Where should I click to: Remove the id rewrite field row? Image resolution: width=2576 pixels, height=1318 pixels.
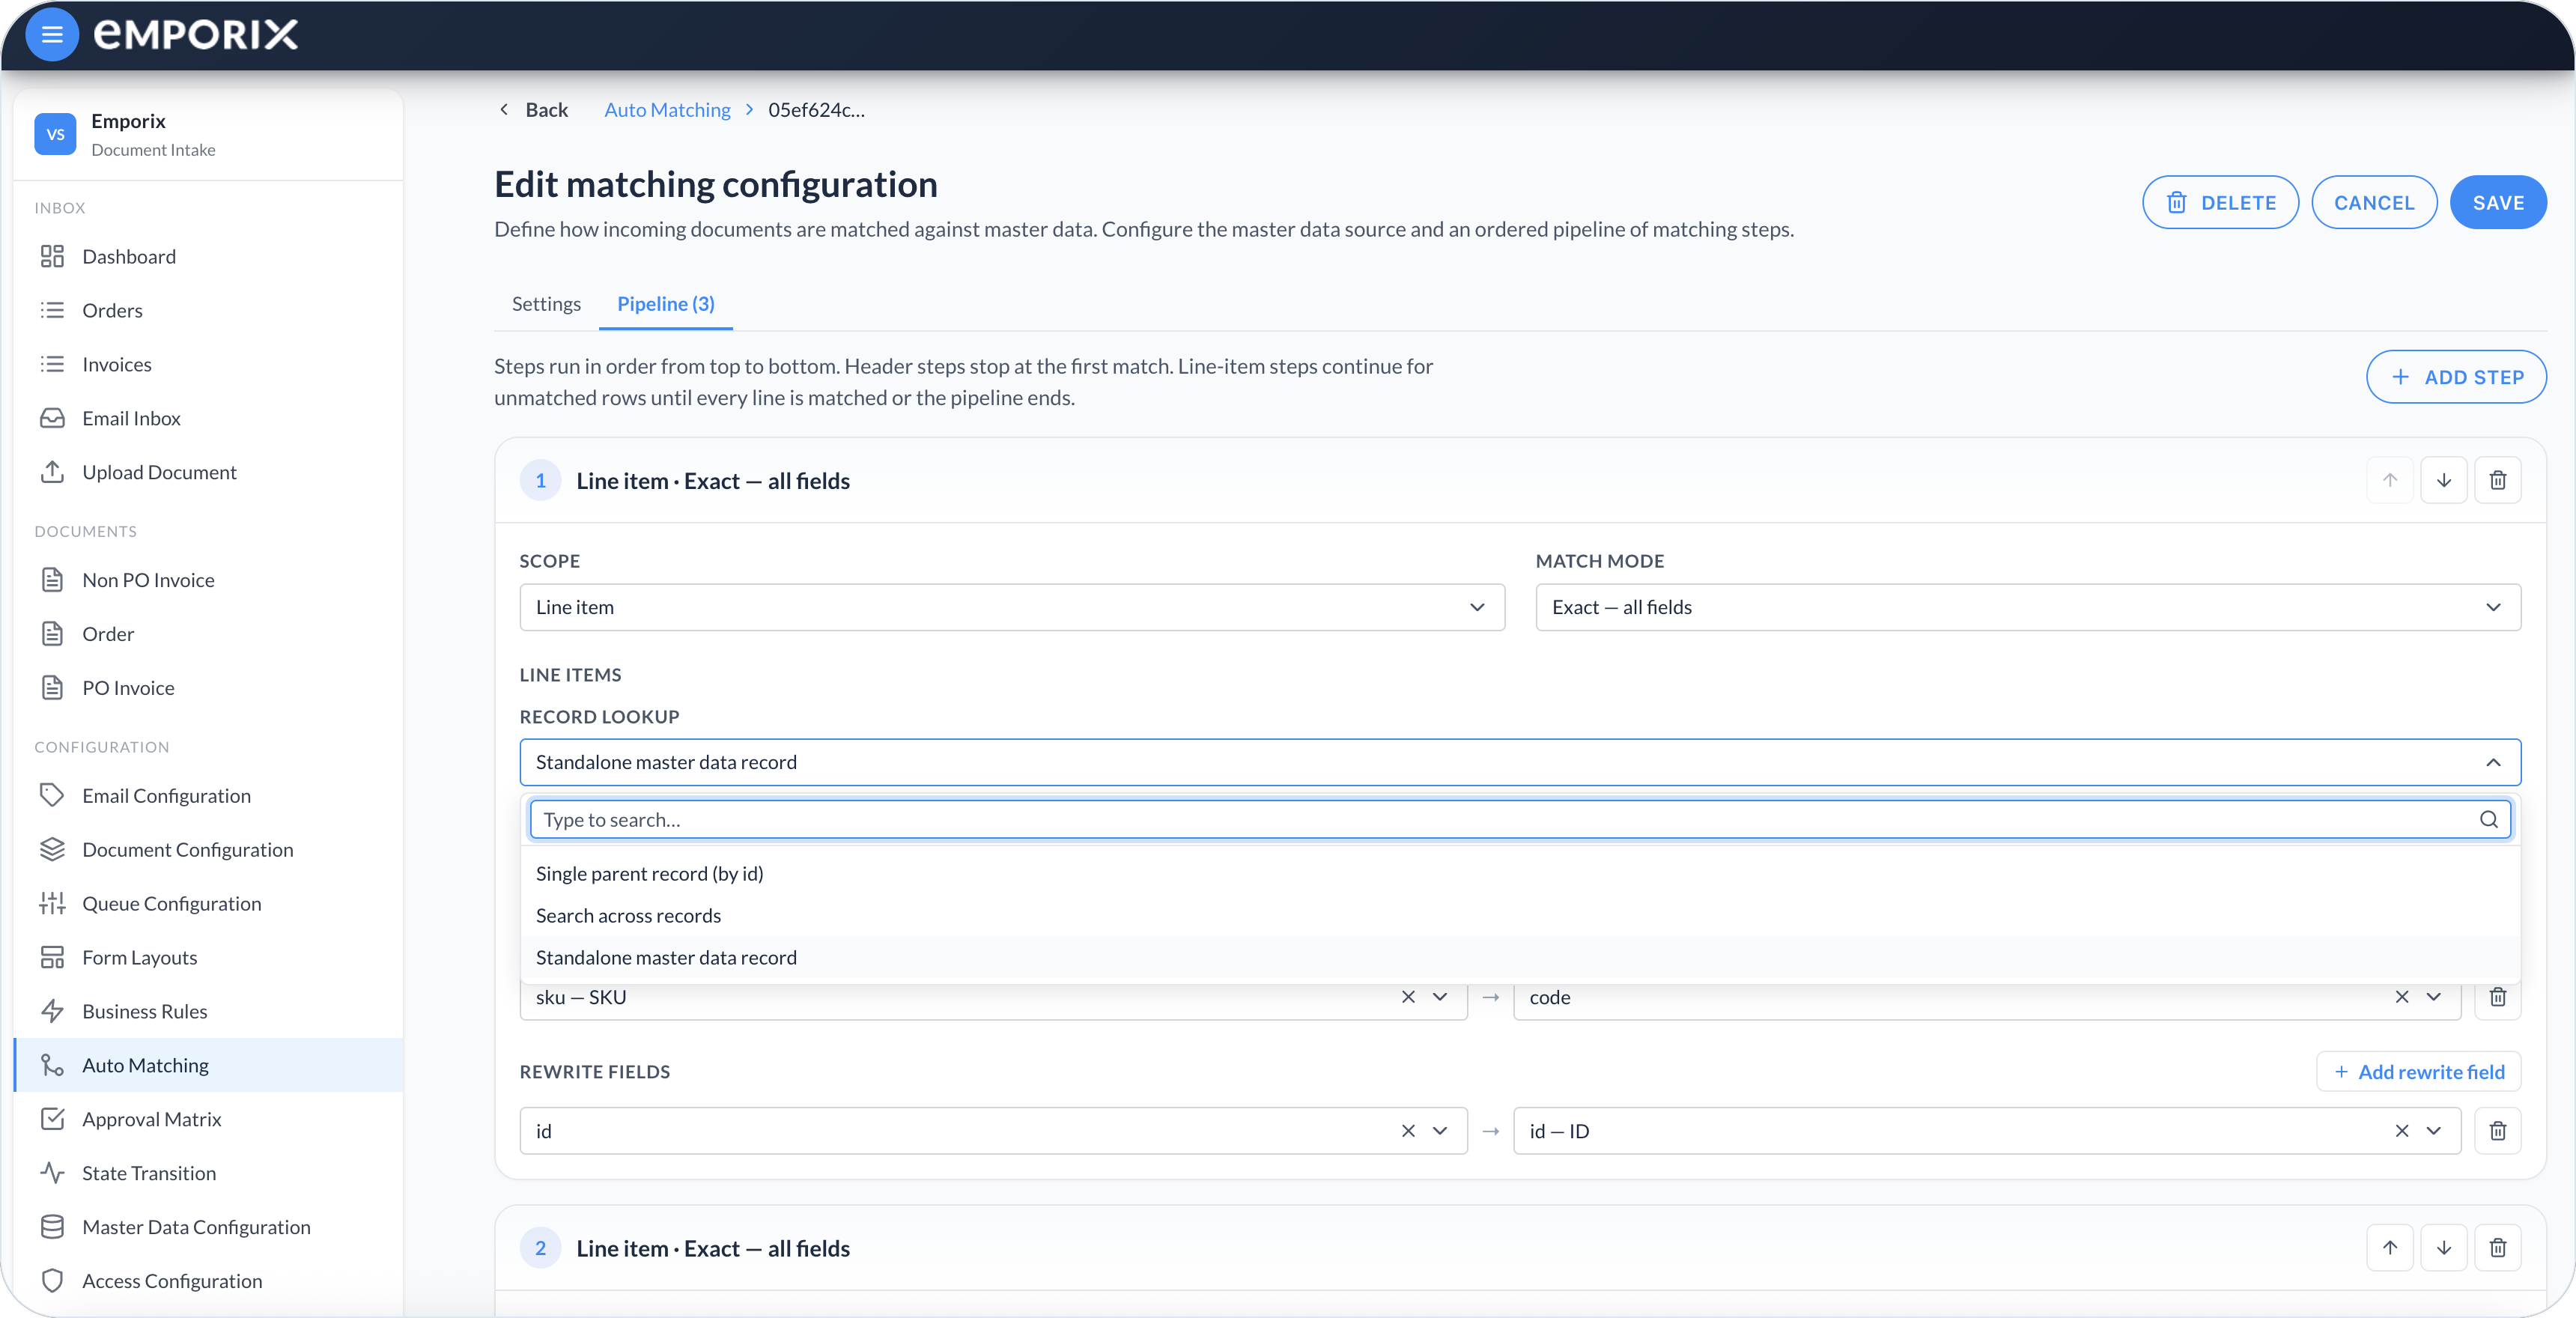pyautogui.click(x=2498, y=1131)
